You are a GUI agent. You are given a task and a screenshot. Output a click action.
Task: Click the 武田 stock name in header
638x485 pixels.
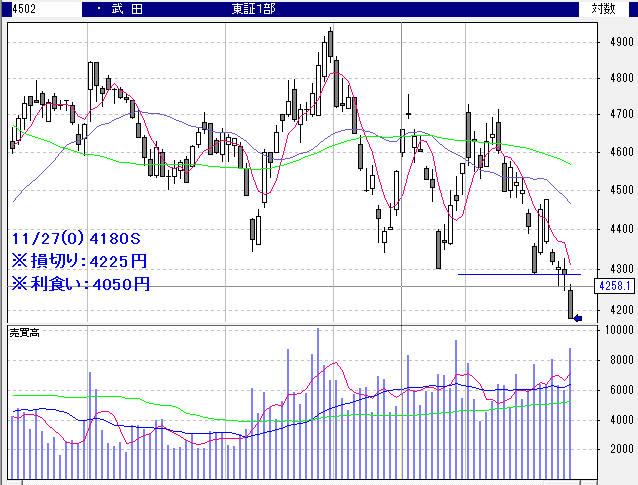[133, 8]
